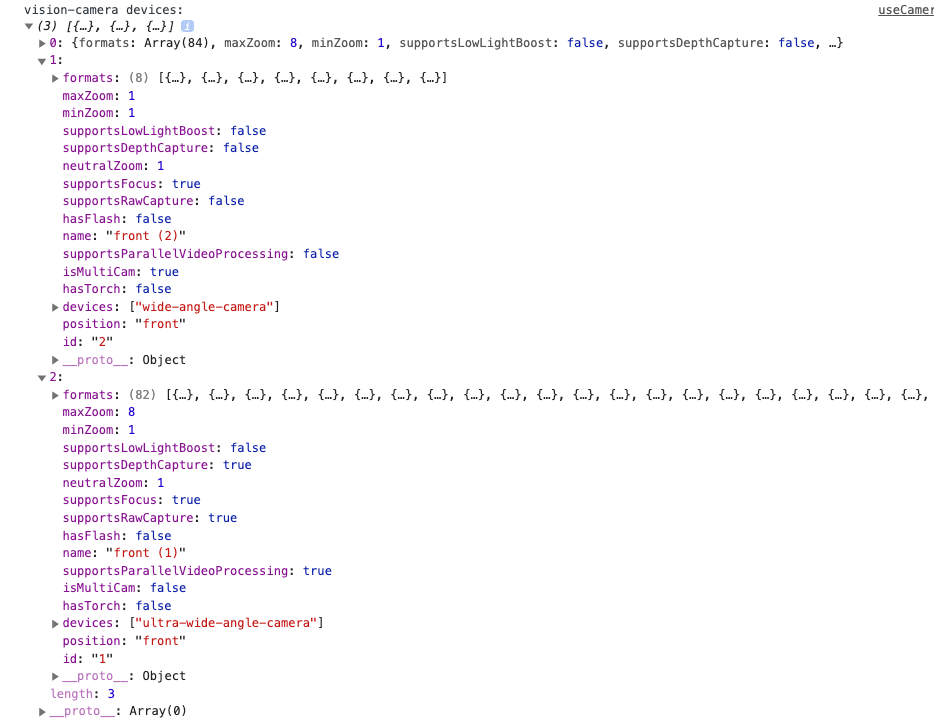Click supportsParallelVideoProcessing: true property
Image resolution: width=934 pixels, height=722 pixels.
tap(197, 571)
